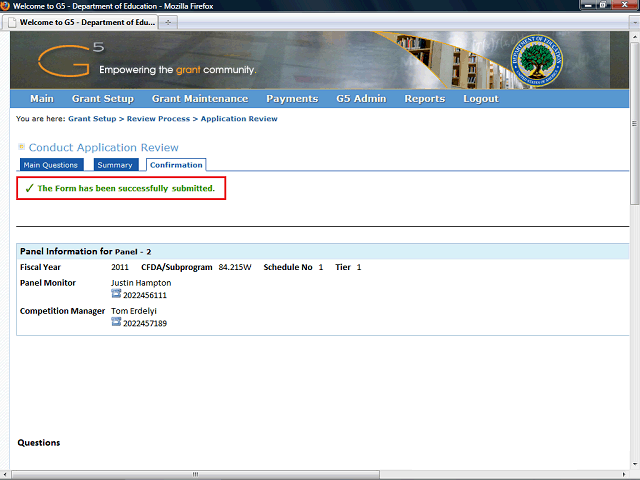Screen dimensions: 640x480
Task: Click the scroll down arrow on vertical scrollbar
Action: (634, 464)
